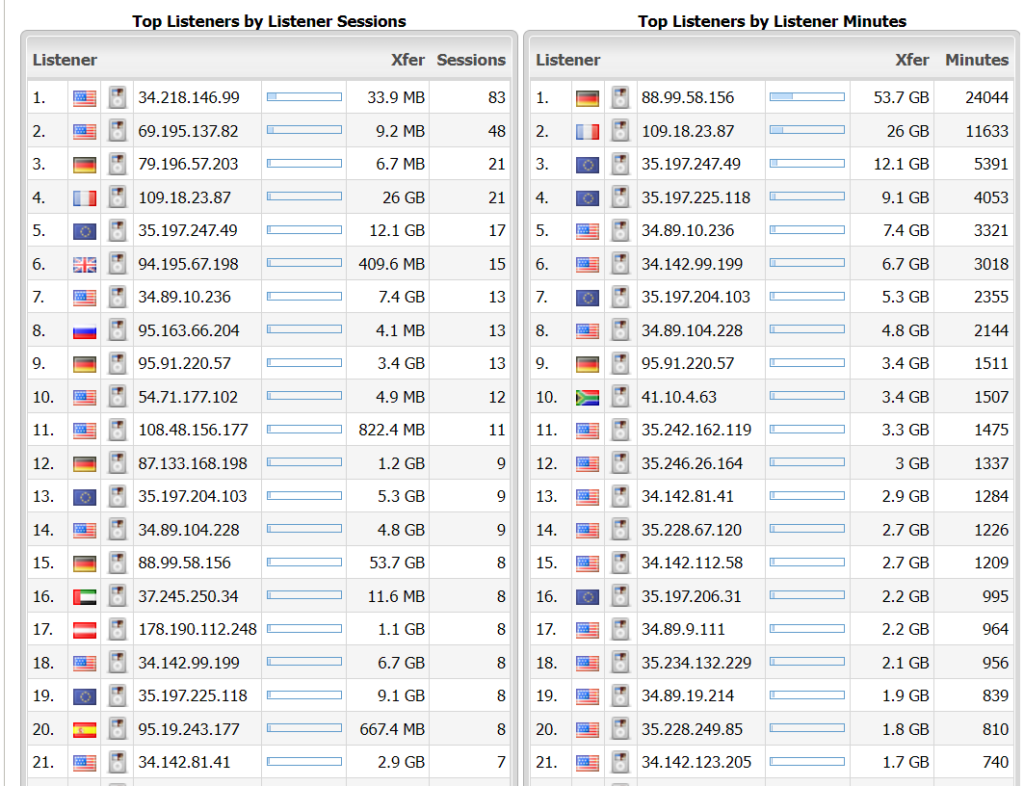The width and height of the screenshot is (1024, 786).
Task: Click Listener header in the Listener Minutes table
Action: coord(568,60)
